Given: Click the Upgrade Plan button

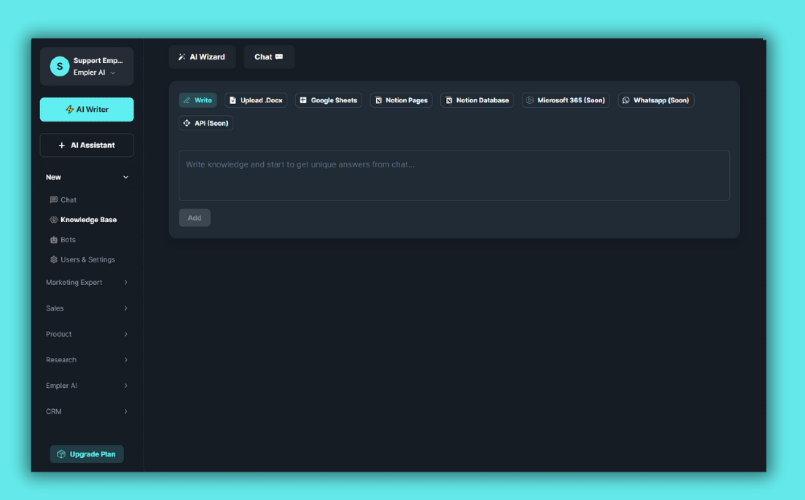Looking at the screenshot, I should (87, 454).
